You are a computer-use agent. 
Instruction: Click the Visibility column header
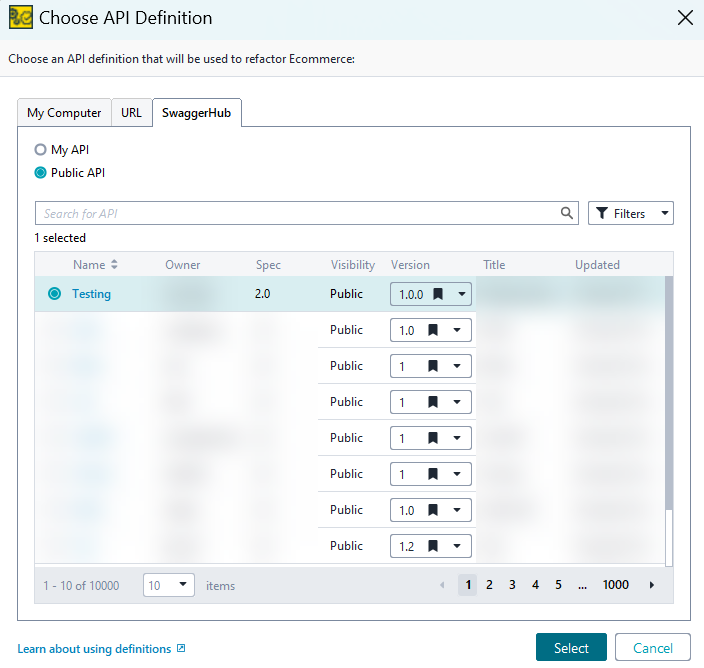tap(353, 265)
